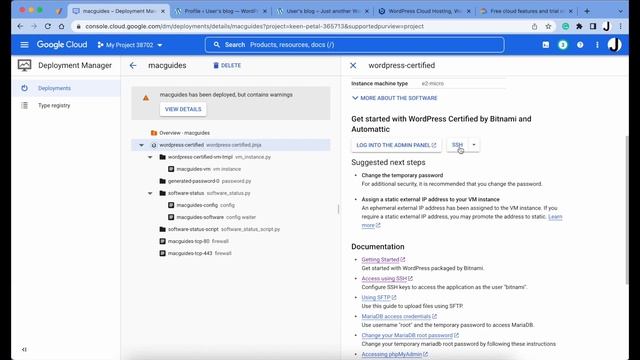640x360 pixels.
Task: Switch to User's blog Just another tab
Action: tap(322, 11)
